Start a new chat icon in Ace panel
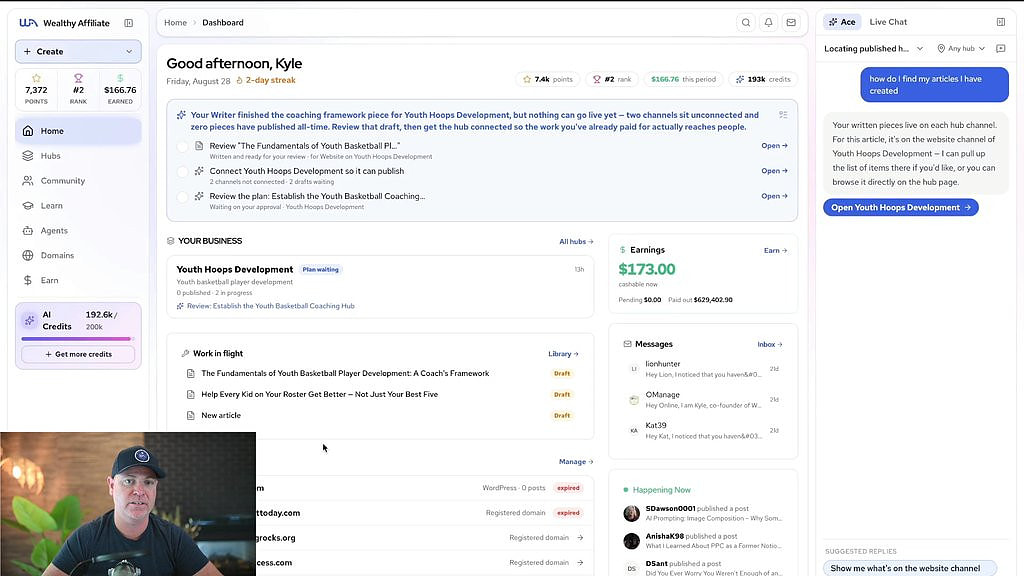The height and width of the screenshot is (576, 1024). click(x=1000, y=48)
